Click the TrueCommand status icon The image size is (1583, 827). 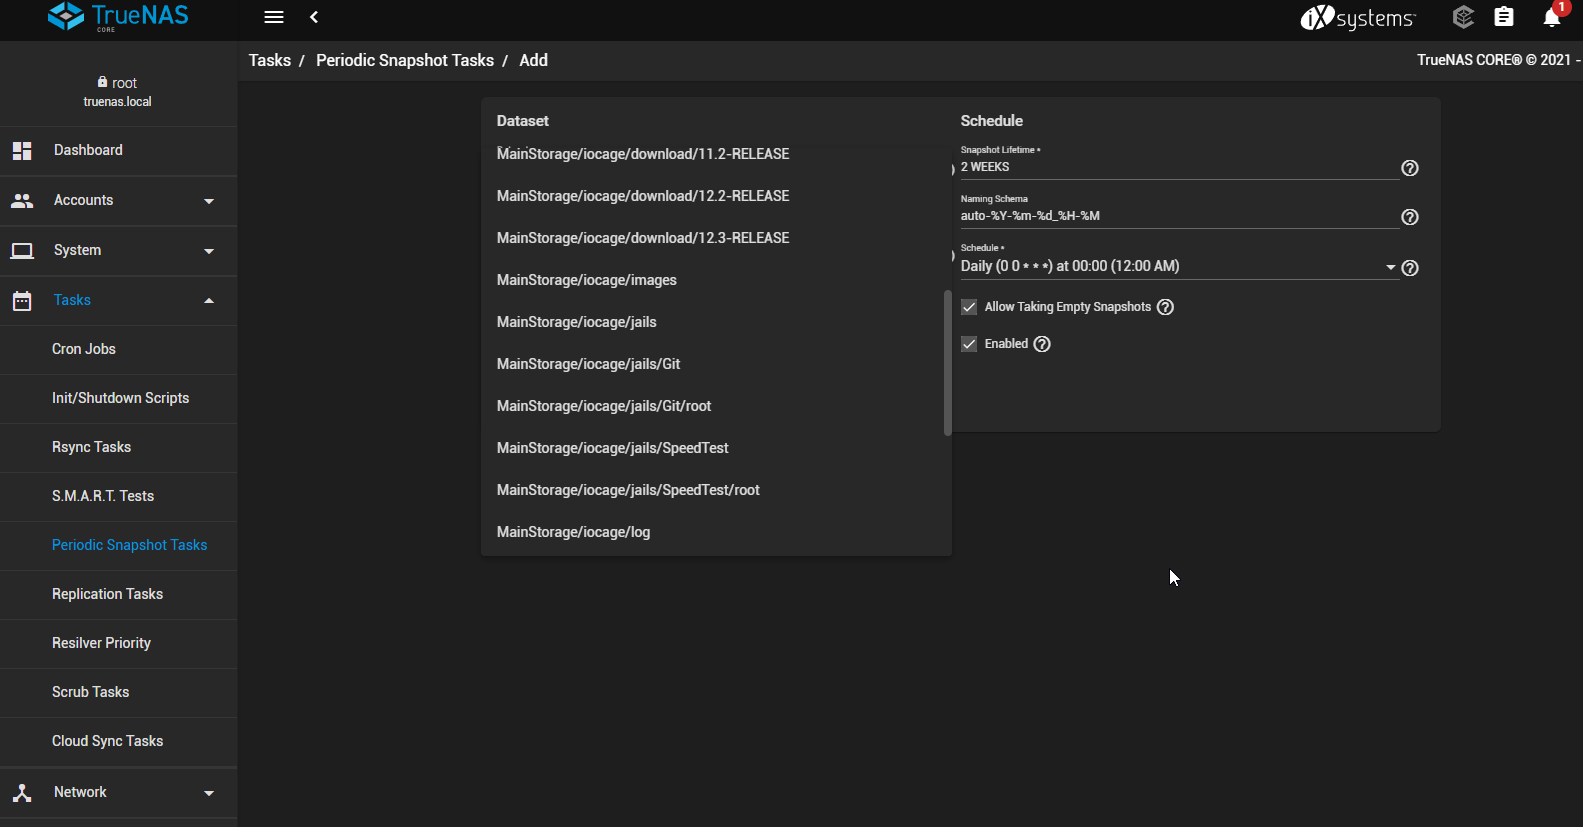1463,17
